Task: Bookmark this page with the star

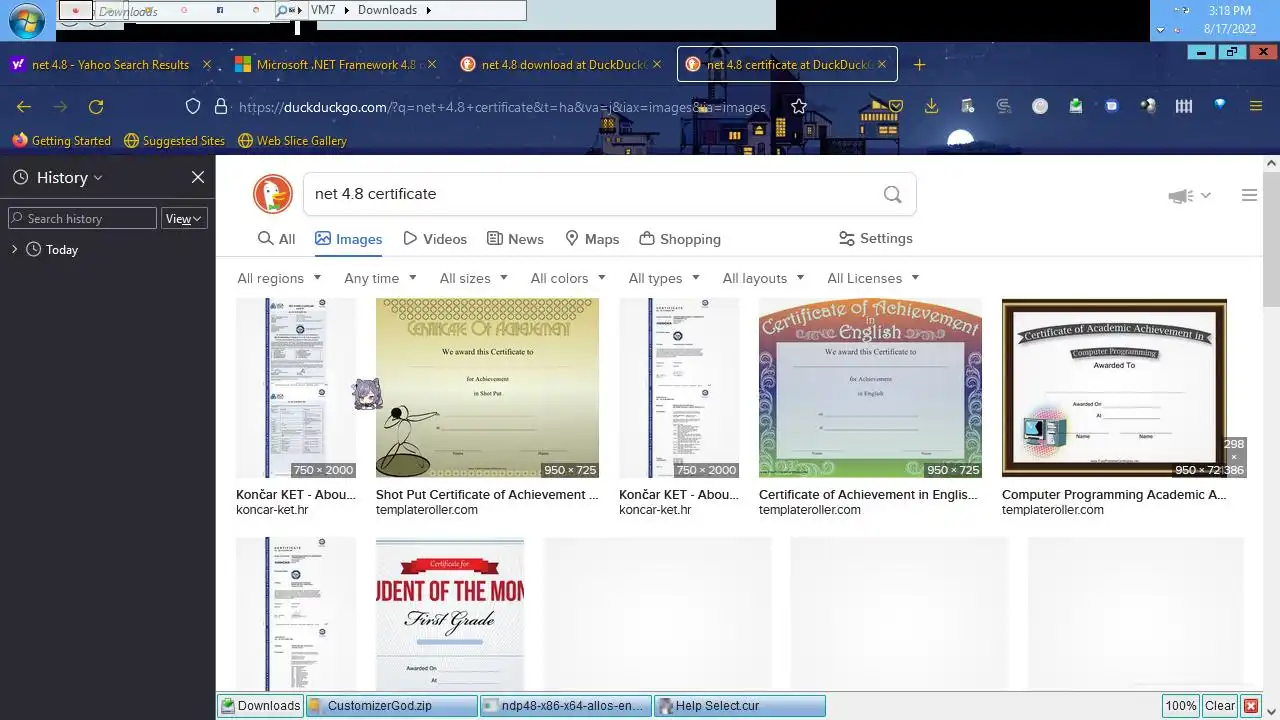Action: tap(798, 107)
